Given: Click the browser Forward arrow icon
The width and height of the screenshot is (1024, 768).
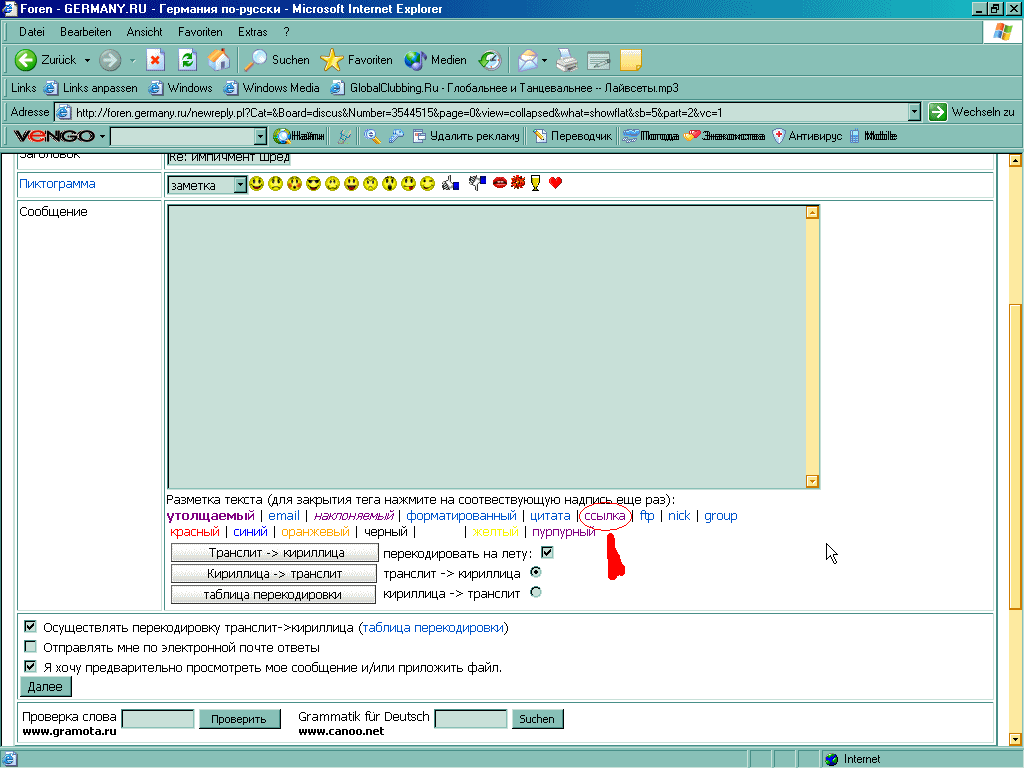Looking at the screenshot, I should click(110, 60).
